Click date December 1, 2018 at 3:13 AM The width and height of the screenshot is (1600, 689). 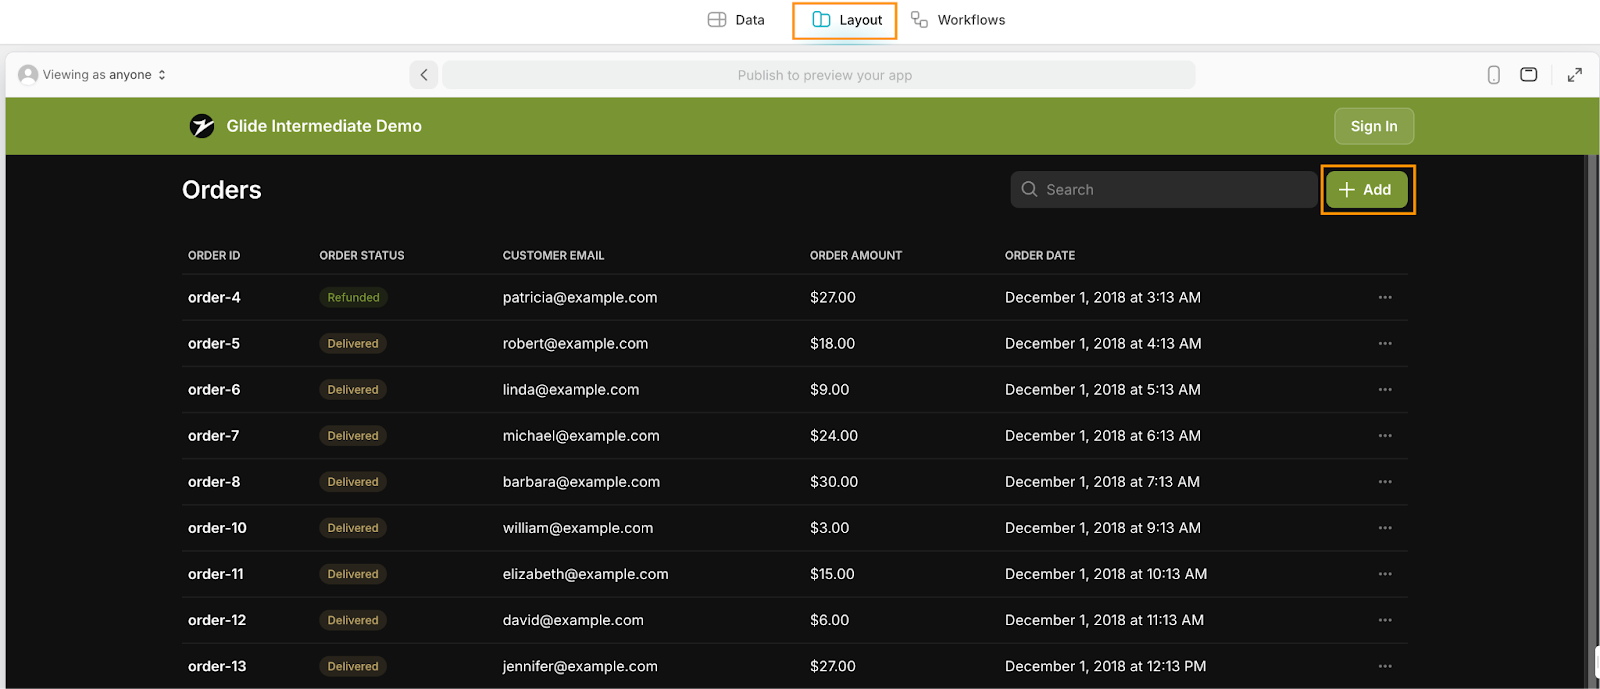click(1103, 298)
